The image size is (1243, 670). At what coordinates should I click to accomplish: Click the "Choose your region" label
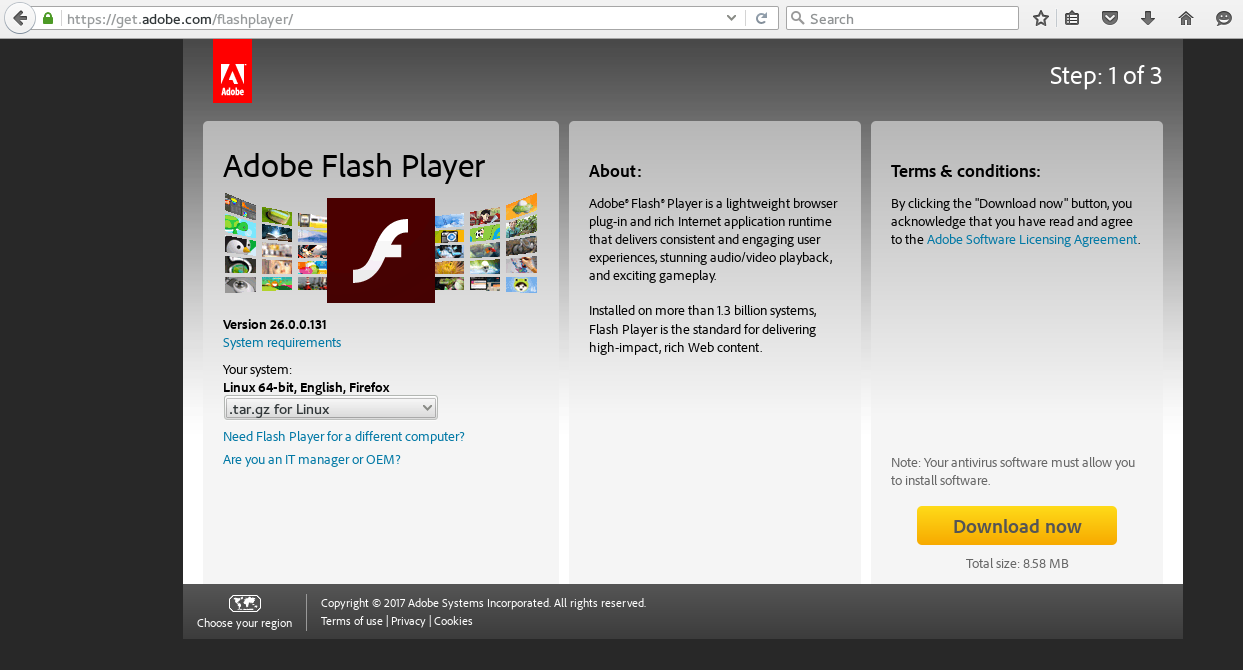245,623
